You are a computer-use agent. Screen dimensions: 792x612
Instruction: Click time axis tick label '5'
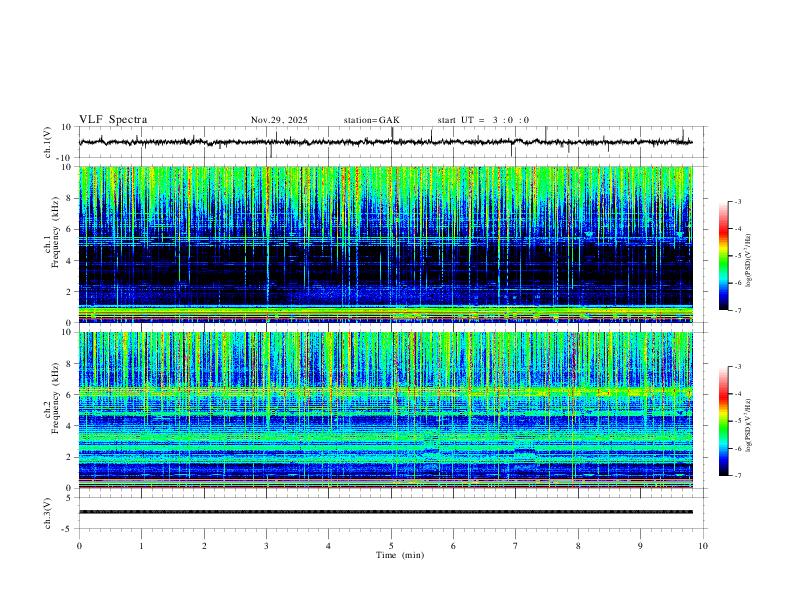(391, 546)
